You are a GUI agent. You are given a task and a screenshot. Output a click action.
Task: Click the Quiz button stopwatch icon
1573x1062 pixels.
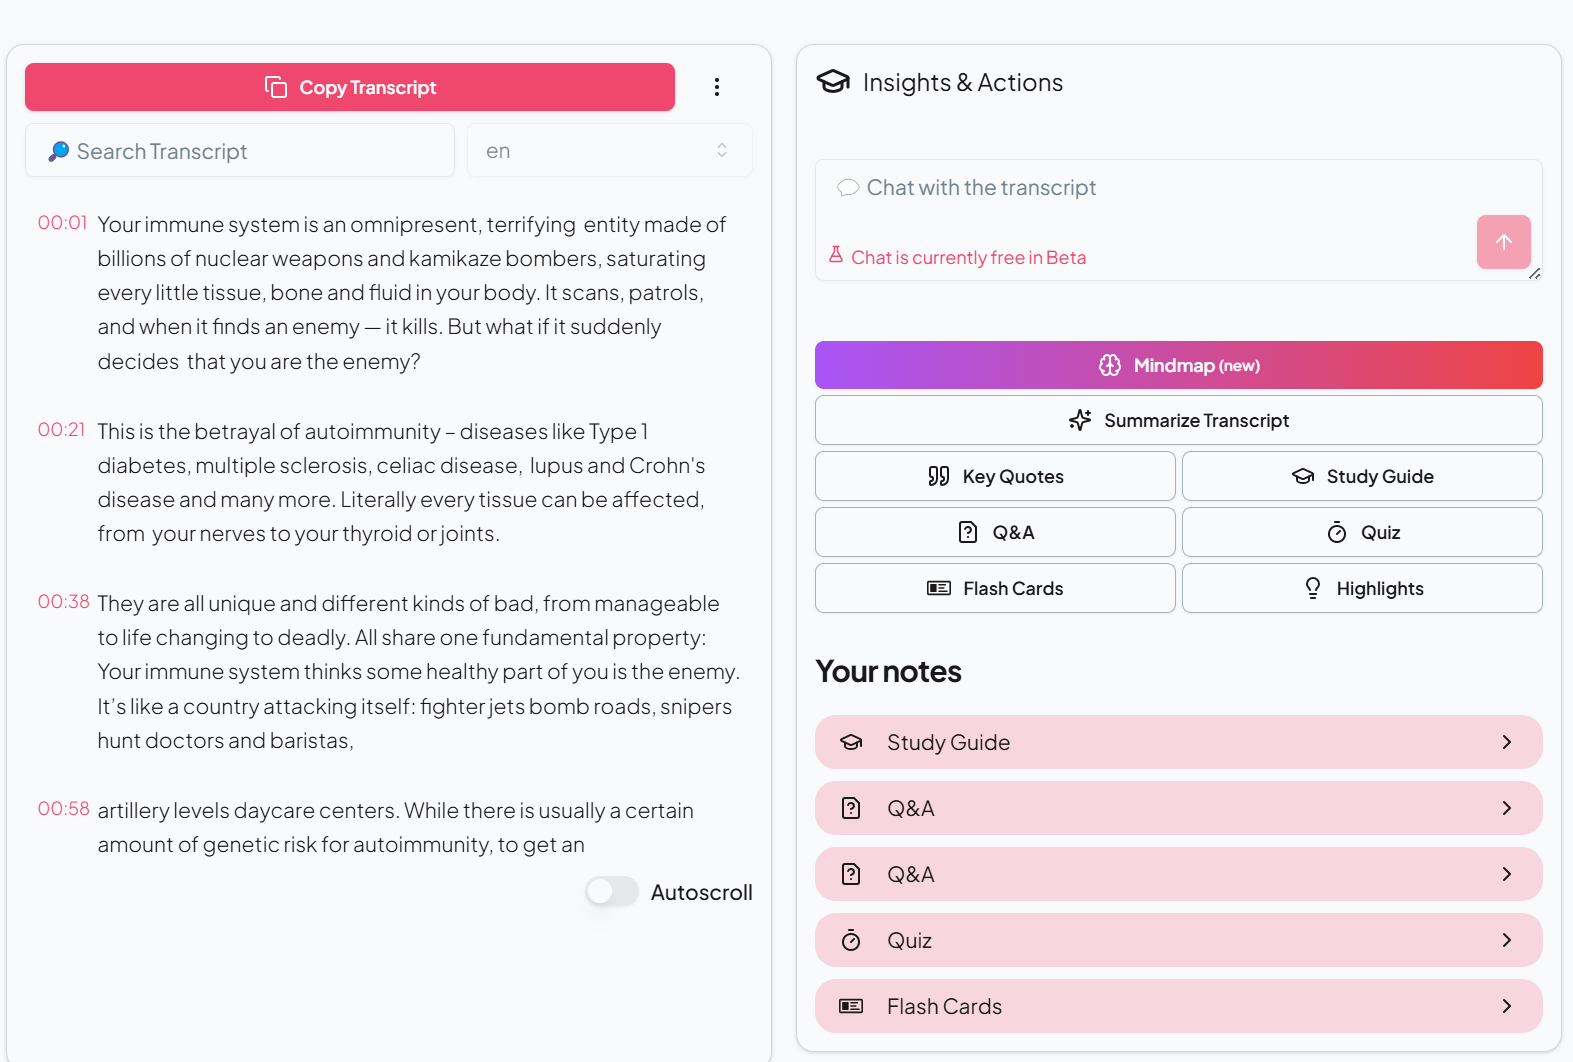point(1337,532)
